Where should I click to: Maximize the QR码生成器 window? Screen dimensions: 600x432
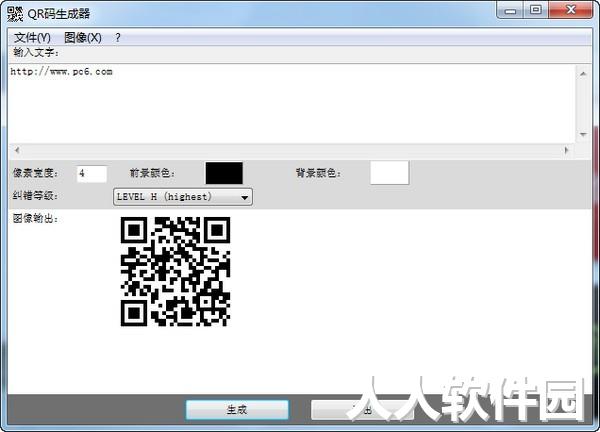click(536, 10)
